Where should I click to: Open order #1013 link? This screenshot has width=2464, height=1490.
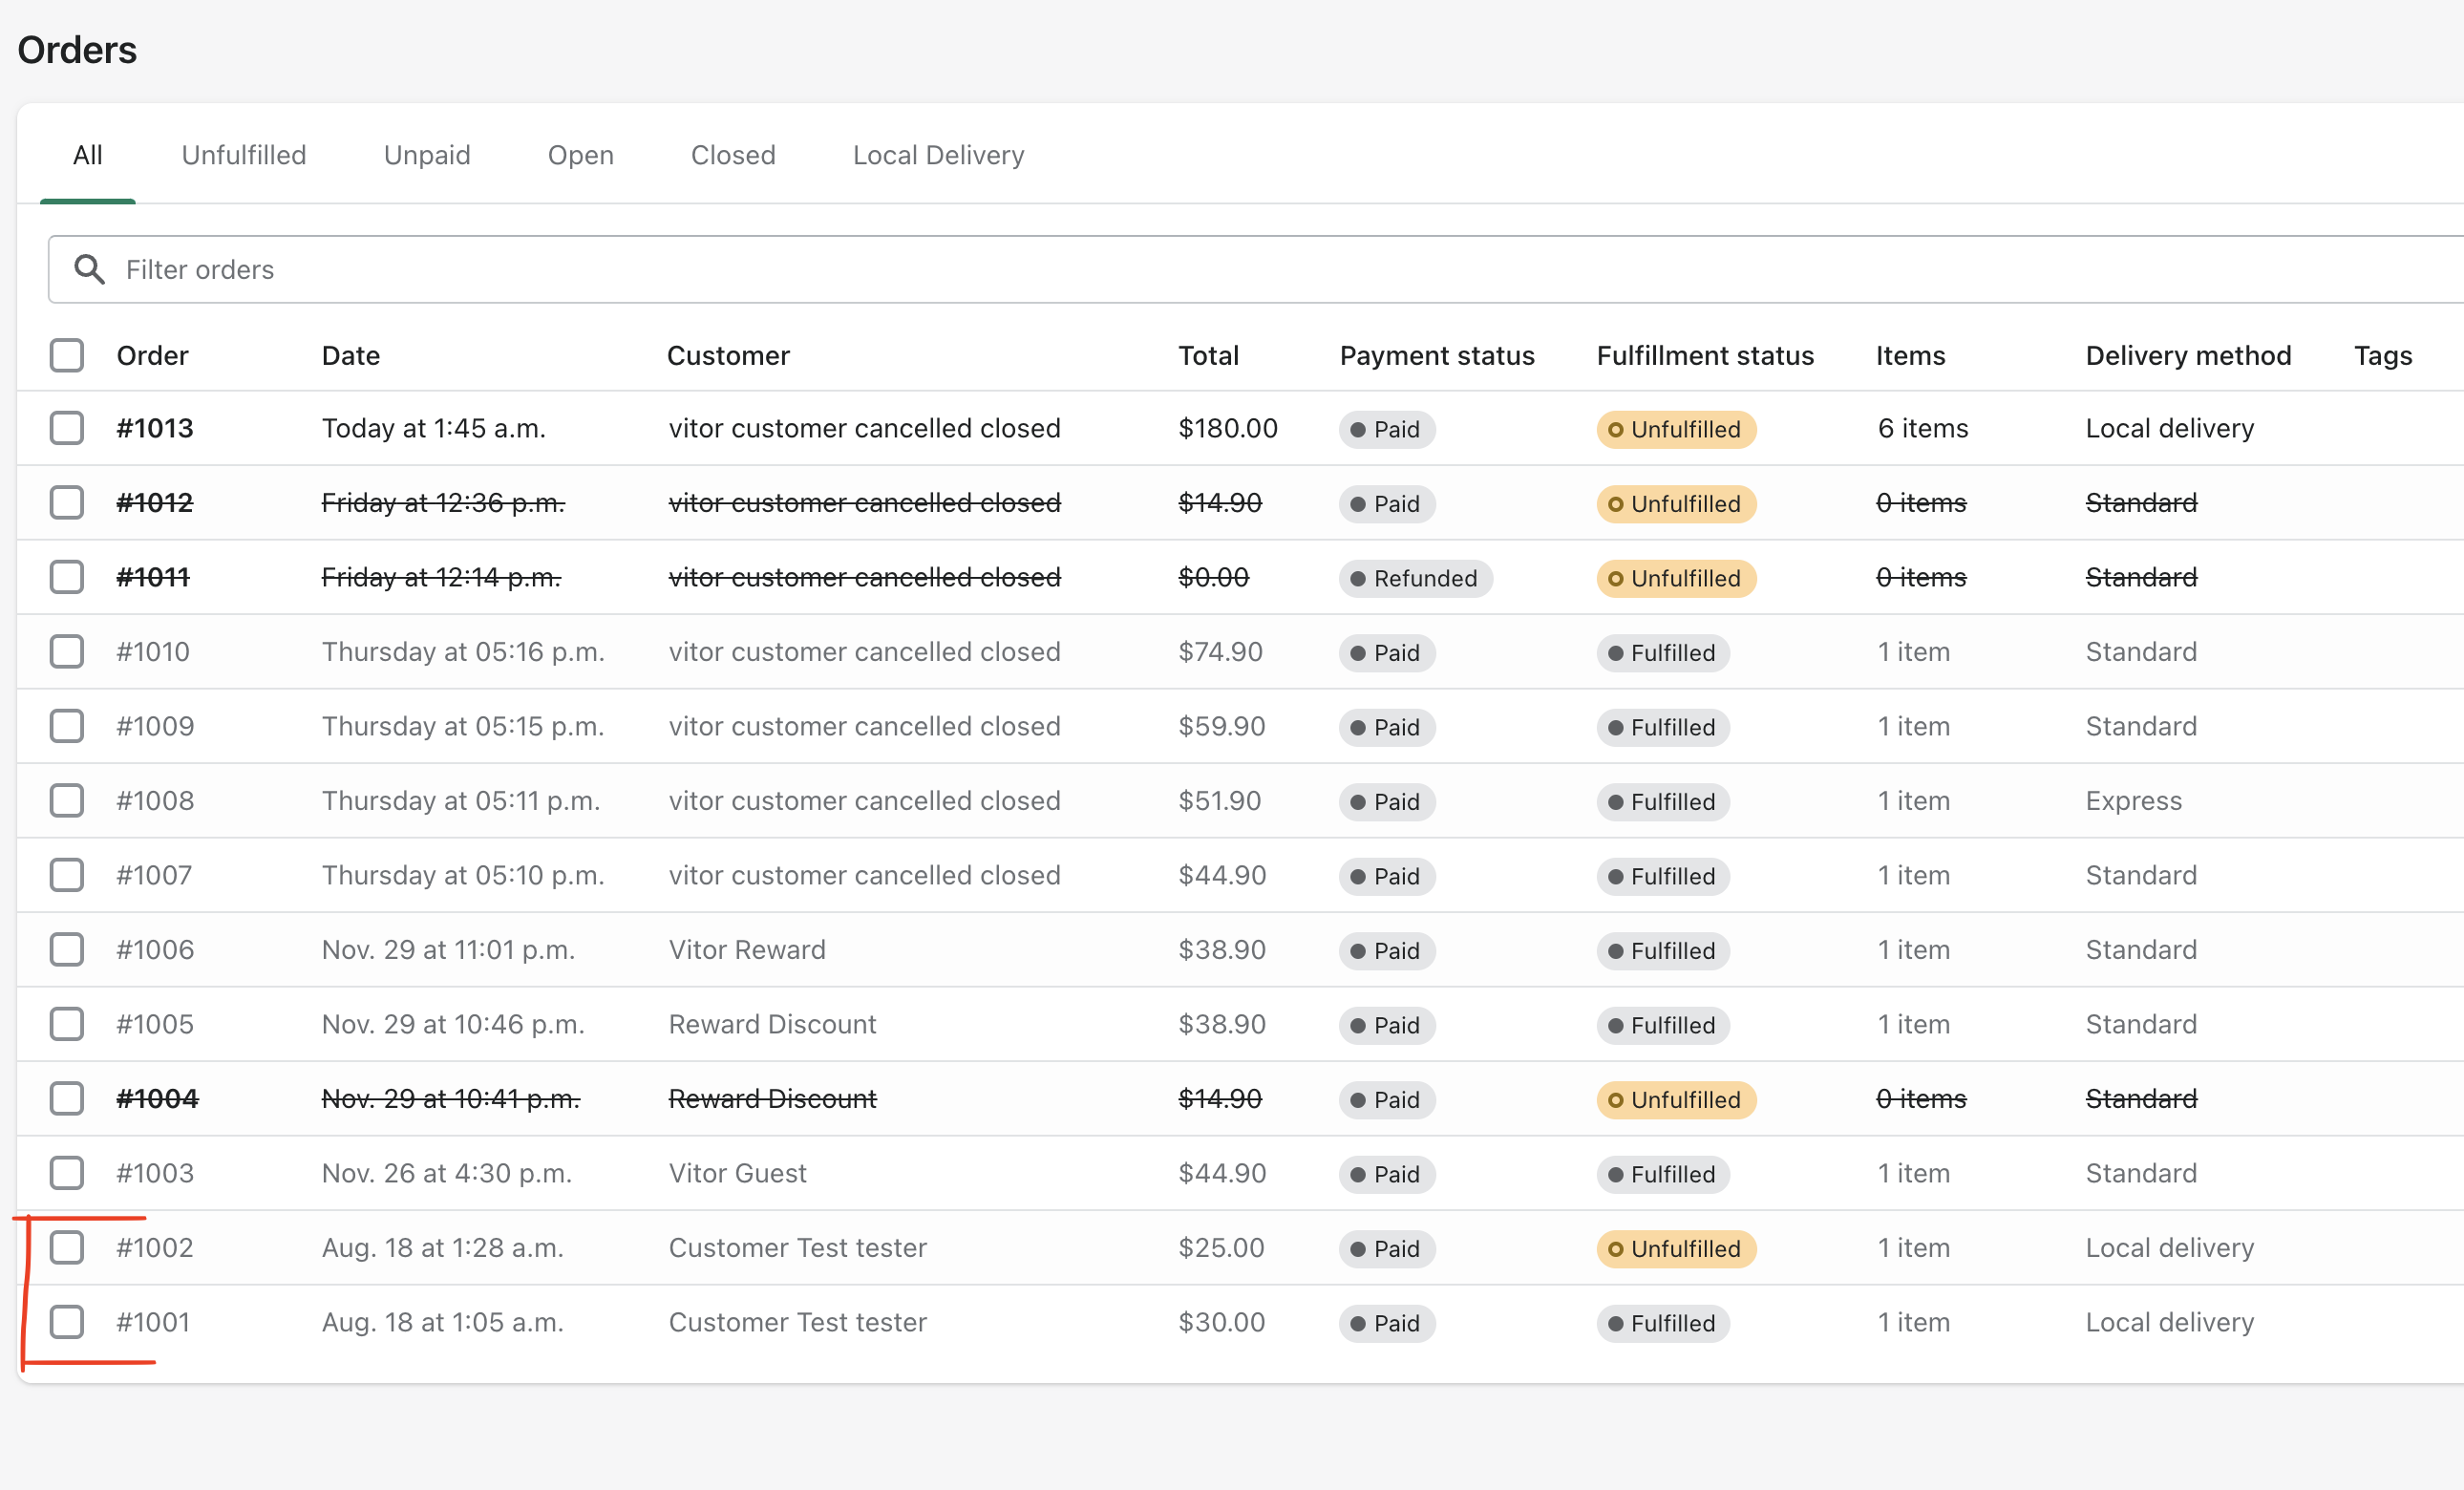click(155, 428)
